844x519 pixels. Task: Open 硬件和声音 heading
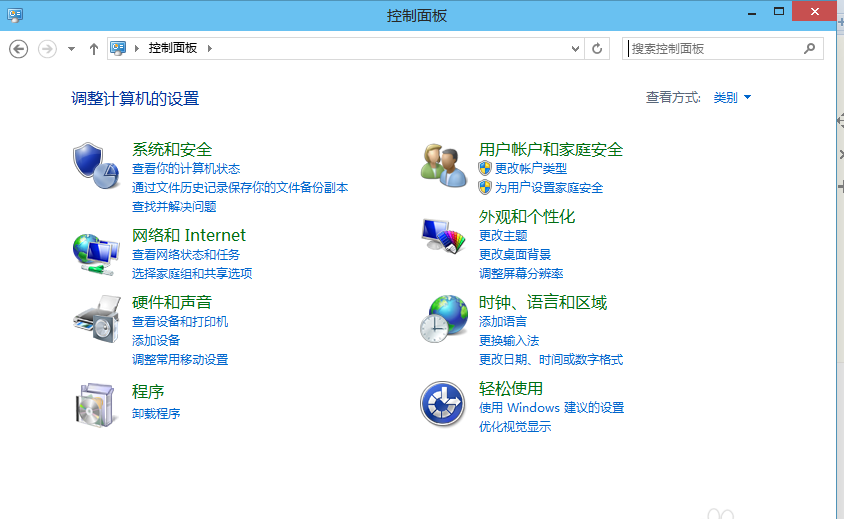tap(172, 303)
